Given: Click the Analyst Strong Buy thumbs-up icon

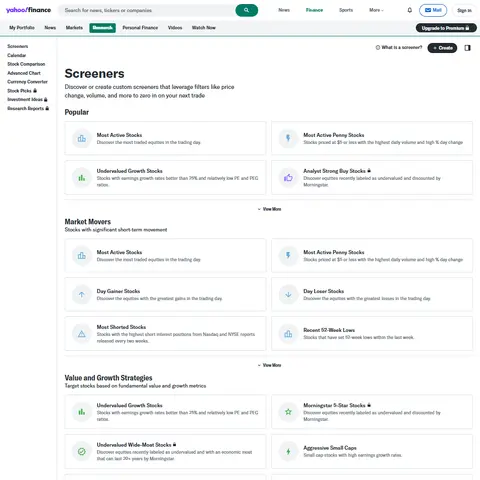Looking at the screenshot, I should (288, 178).
